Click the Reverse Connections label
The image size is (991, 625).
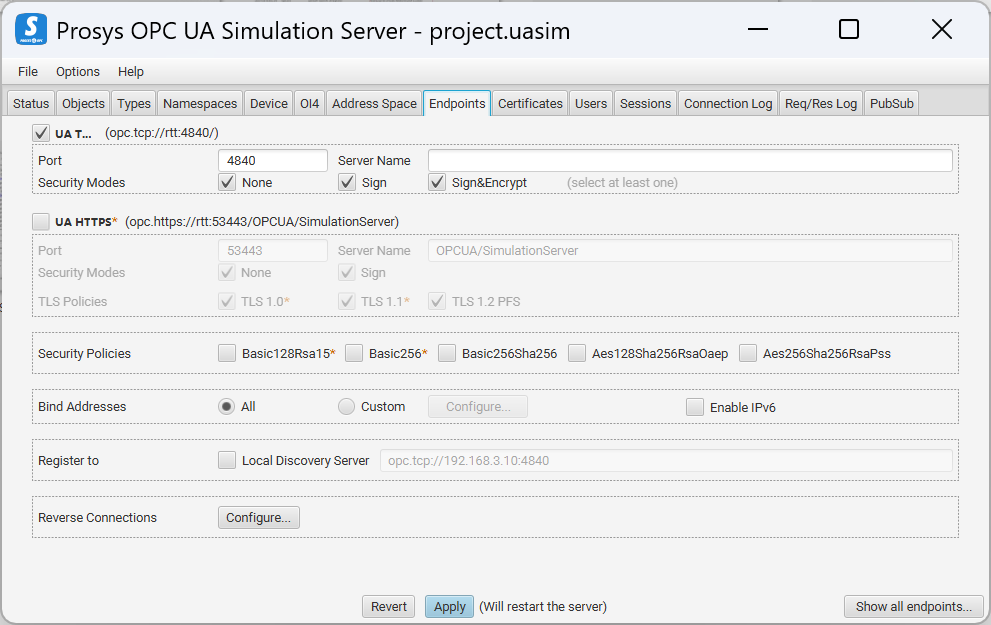coord(97,518)
